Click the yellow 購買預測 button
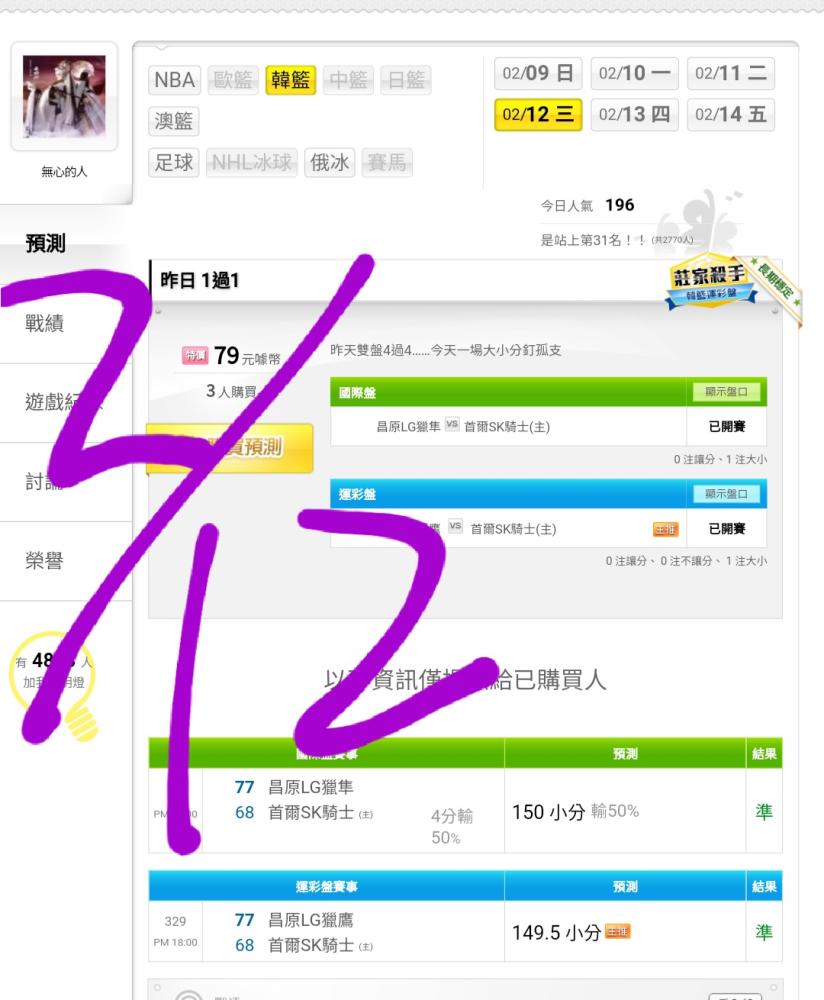This screenshot has width=824, height=1000. click(x=230, y=448)
